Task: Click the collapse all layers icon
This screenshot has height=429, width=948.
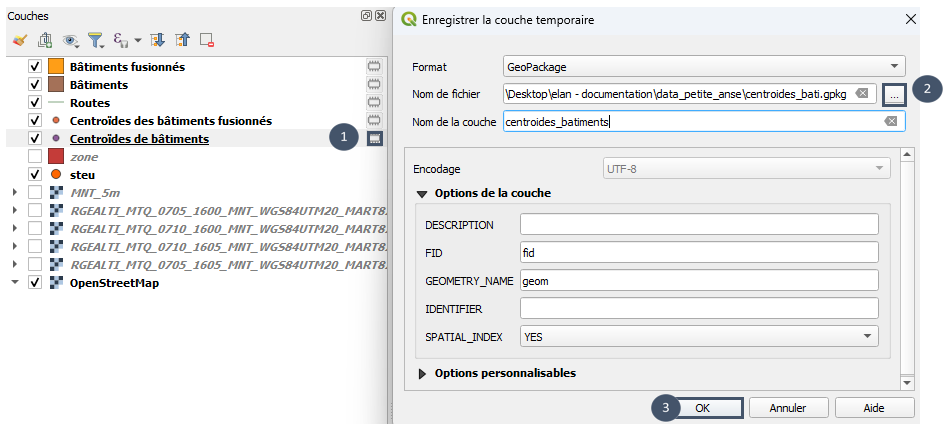Action: click(x=183, y=40)
